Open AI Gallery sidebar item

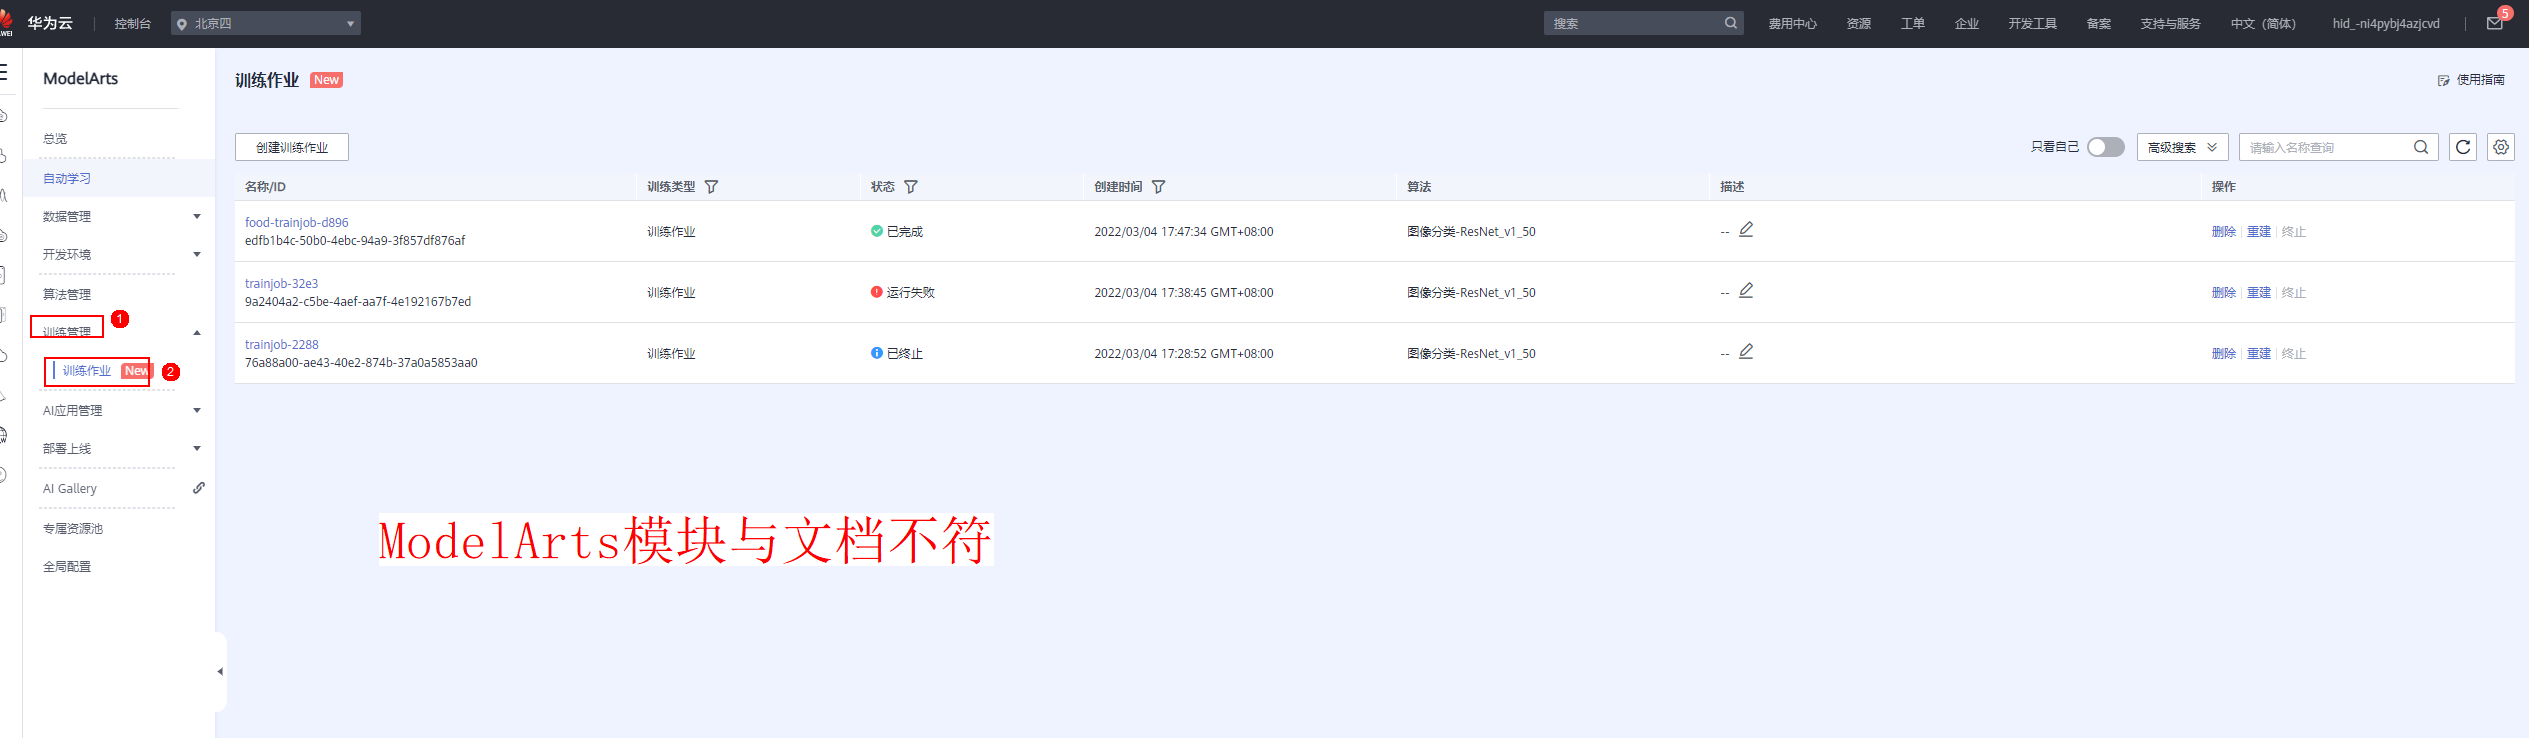point(70,489)
